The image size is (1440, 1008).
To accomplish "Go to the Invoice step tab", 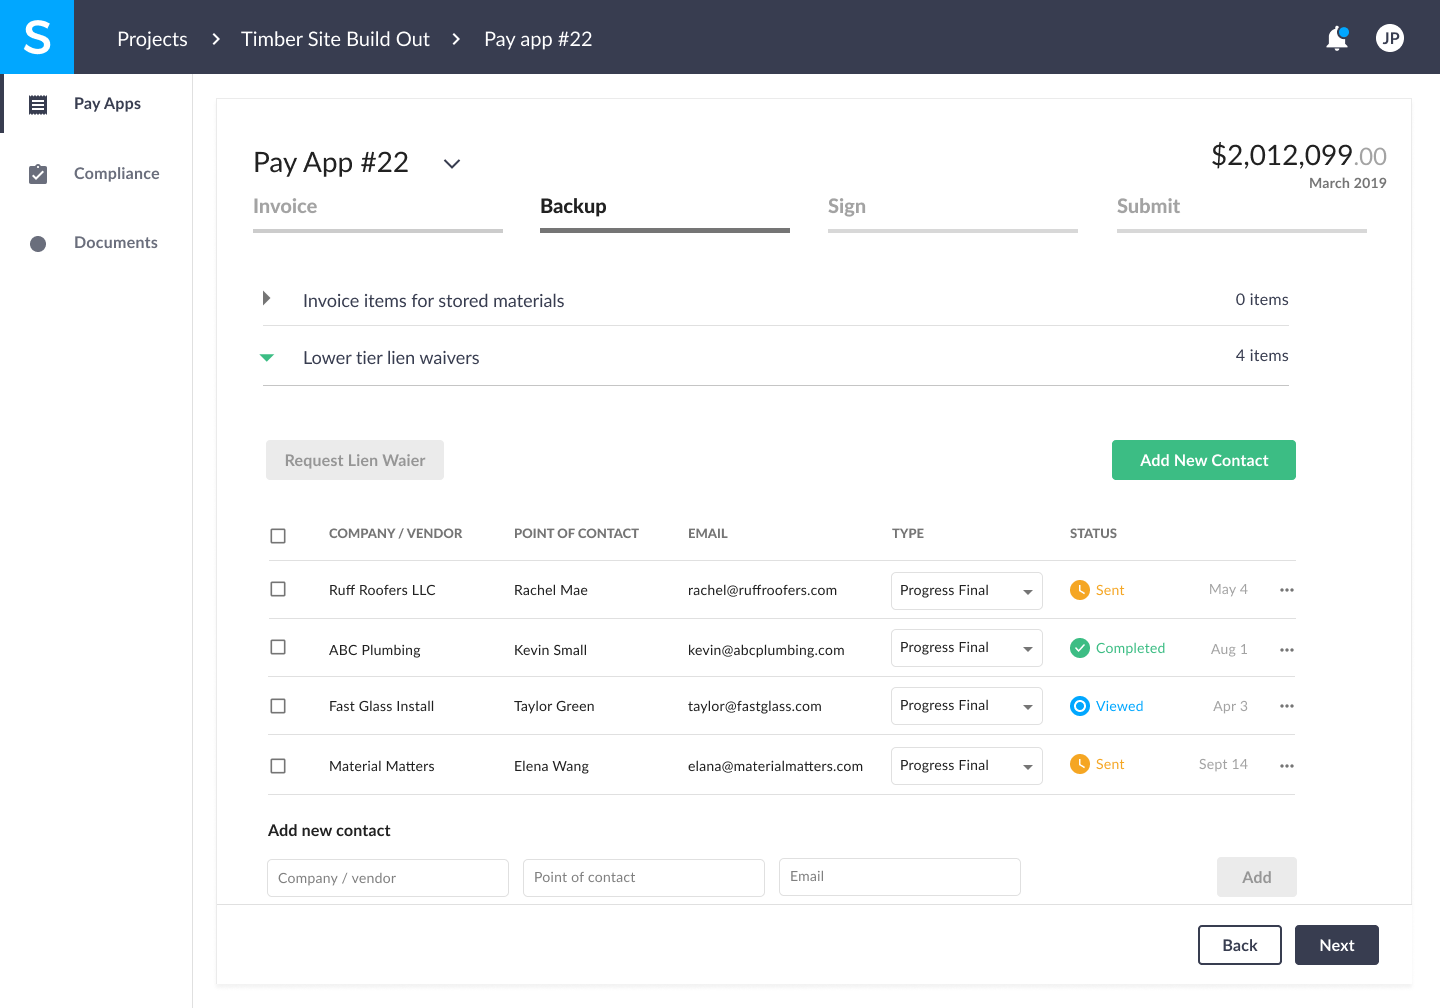I will click(x=378, y=212).
